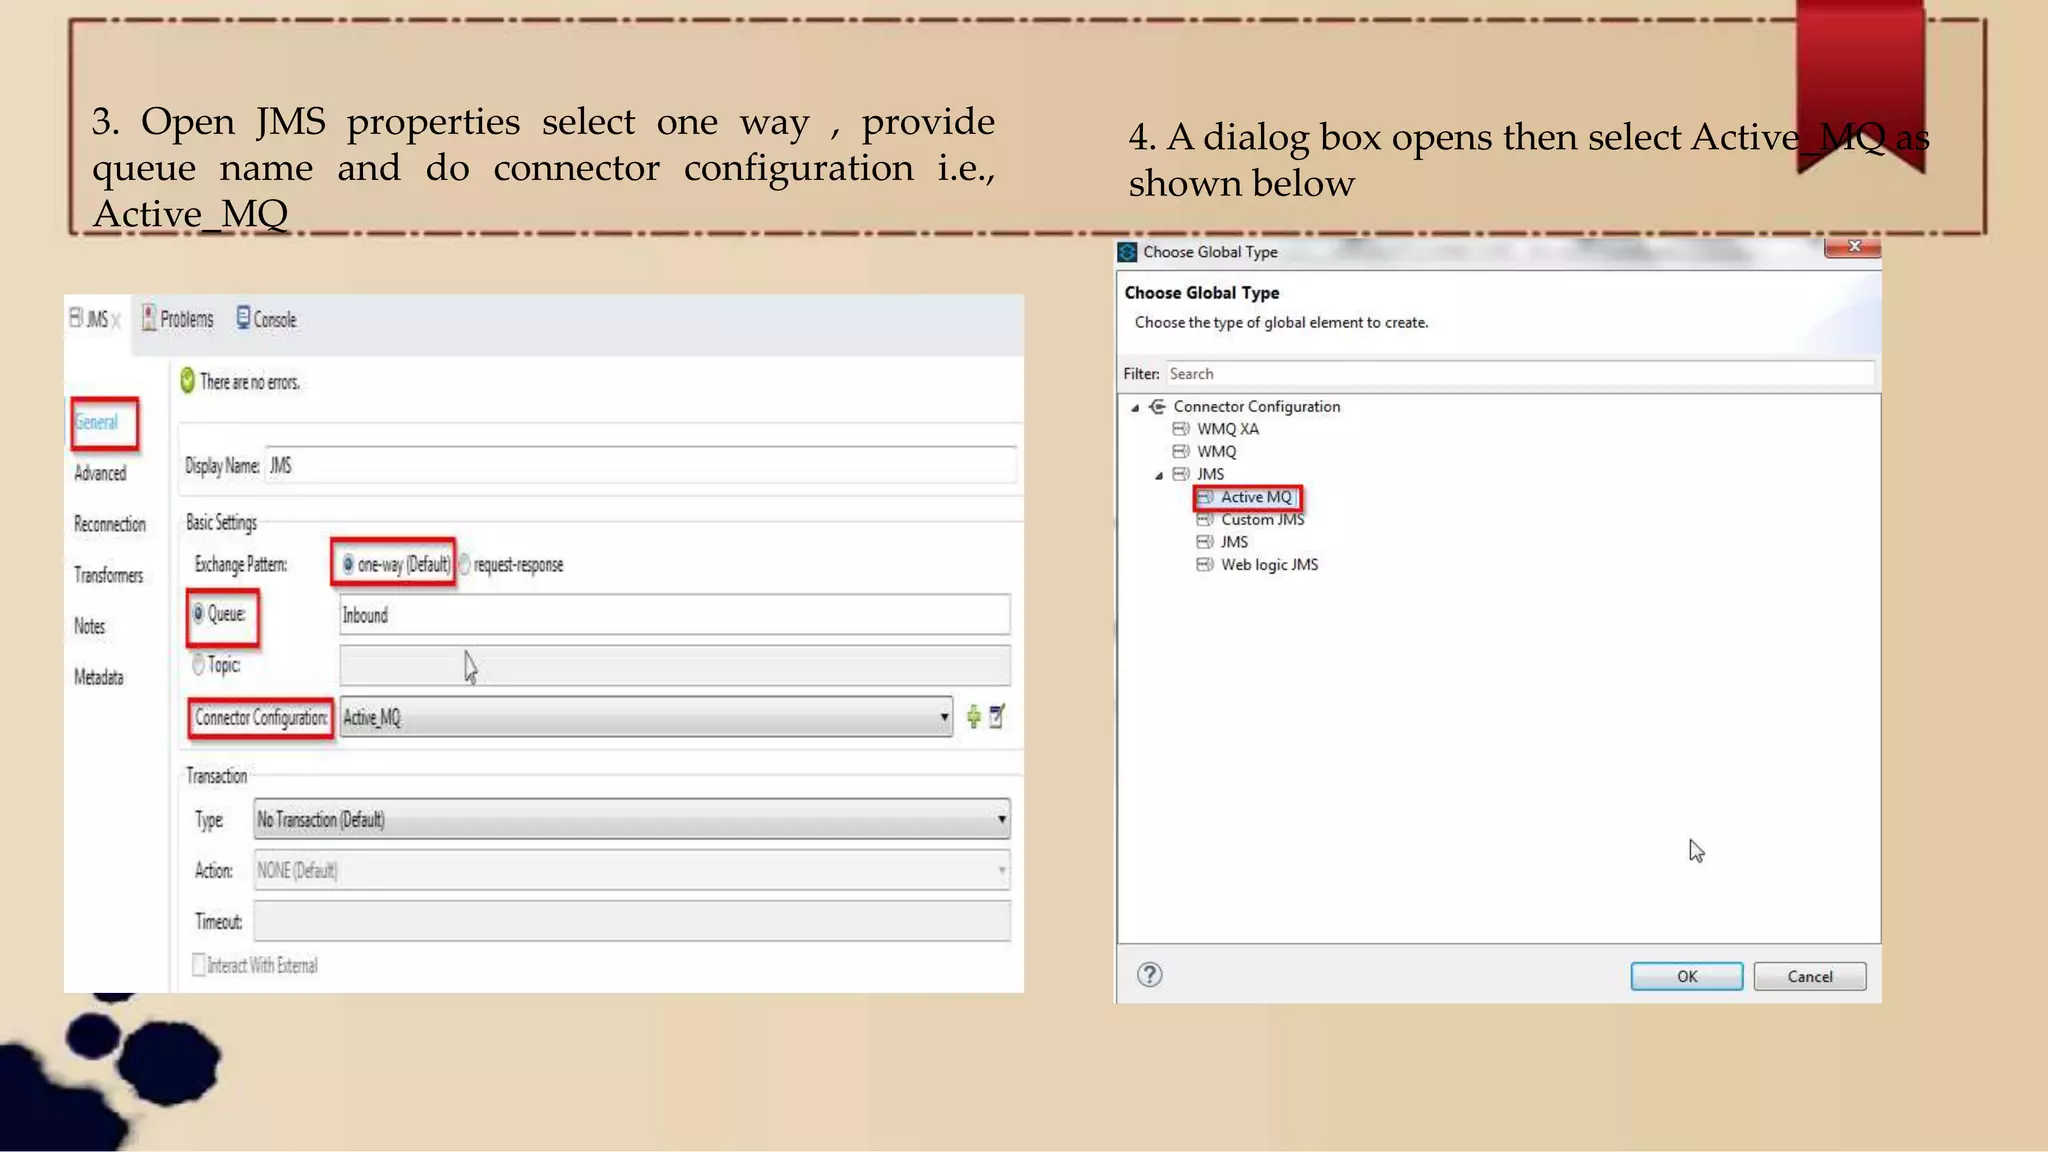Click the Timeout field
The width and height of the screenshot is (2048, 1152).
pos(632,921)
